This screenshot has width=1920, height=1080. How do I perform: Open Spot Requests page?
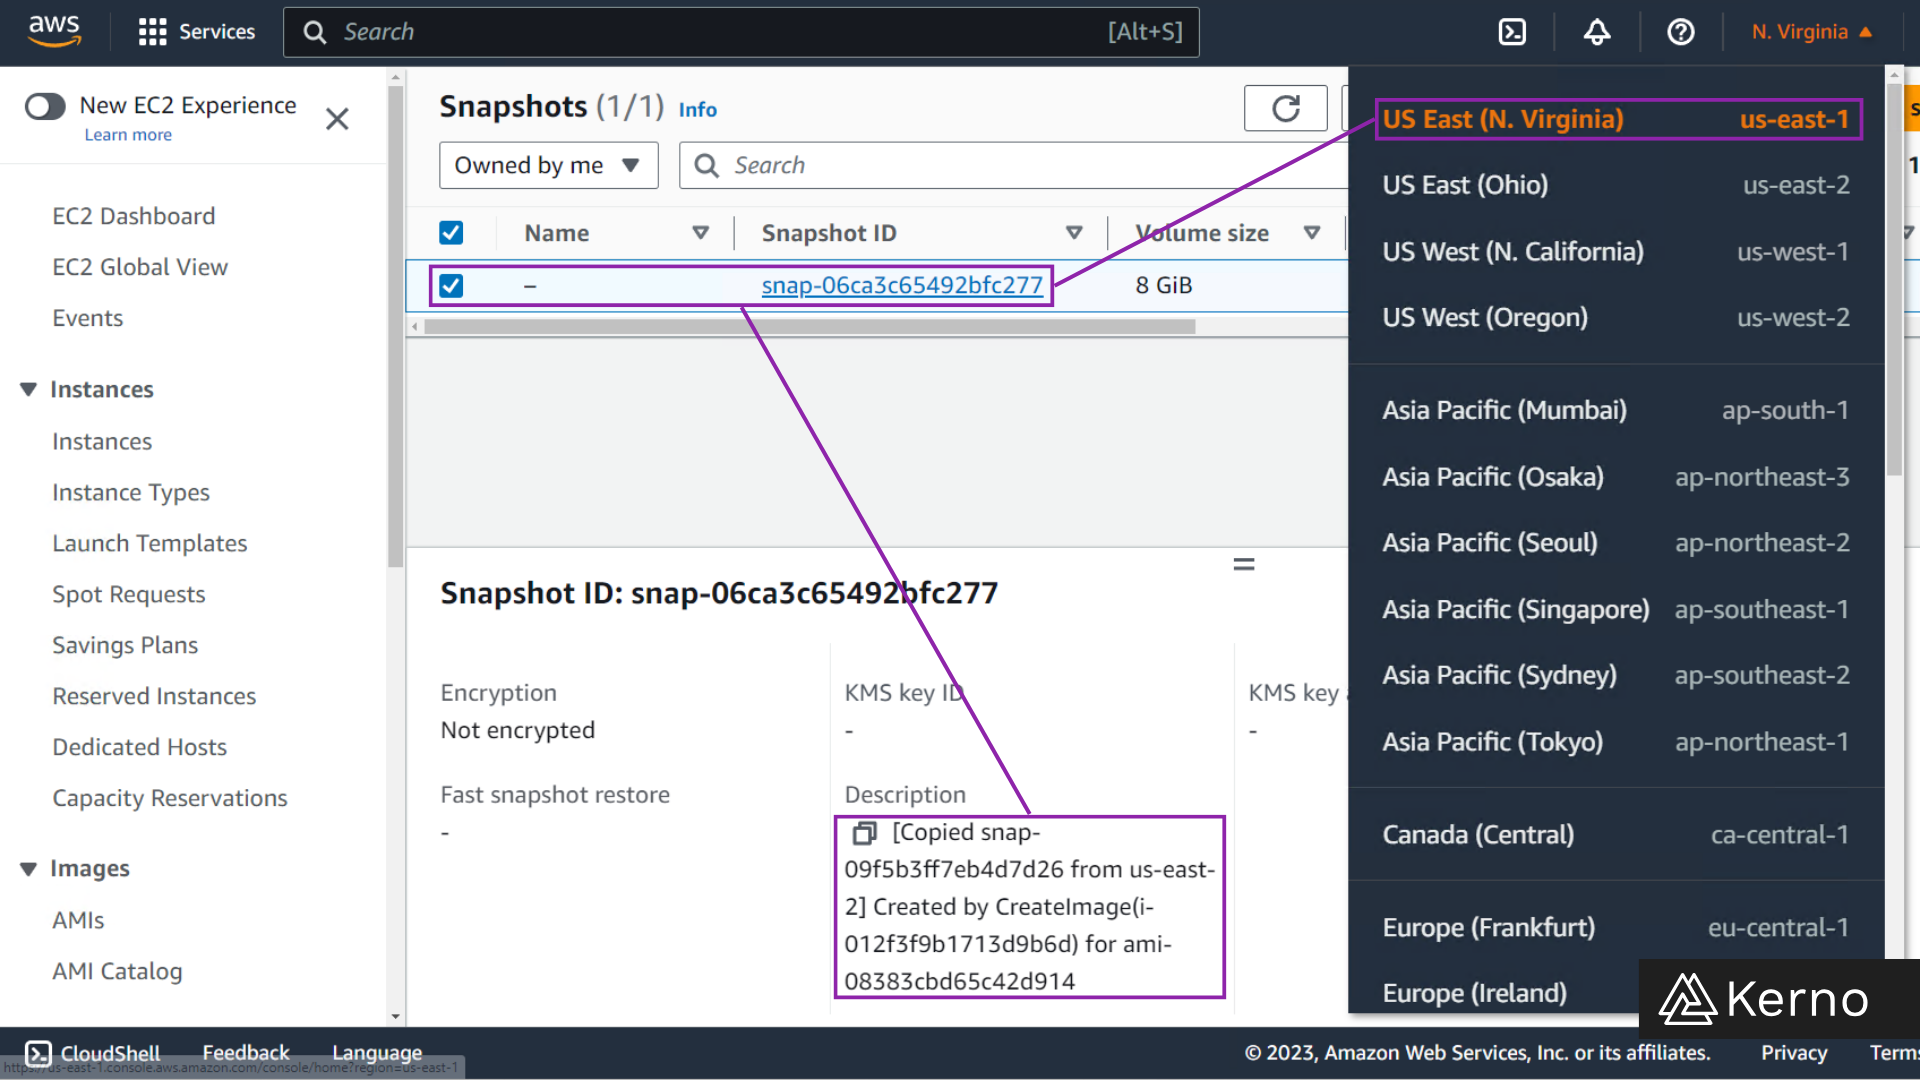point(129,594)
